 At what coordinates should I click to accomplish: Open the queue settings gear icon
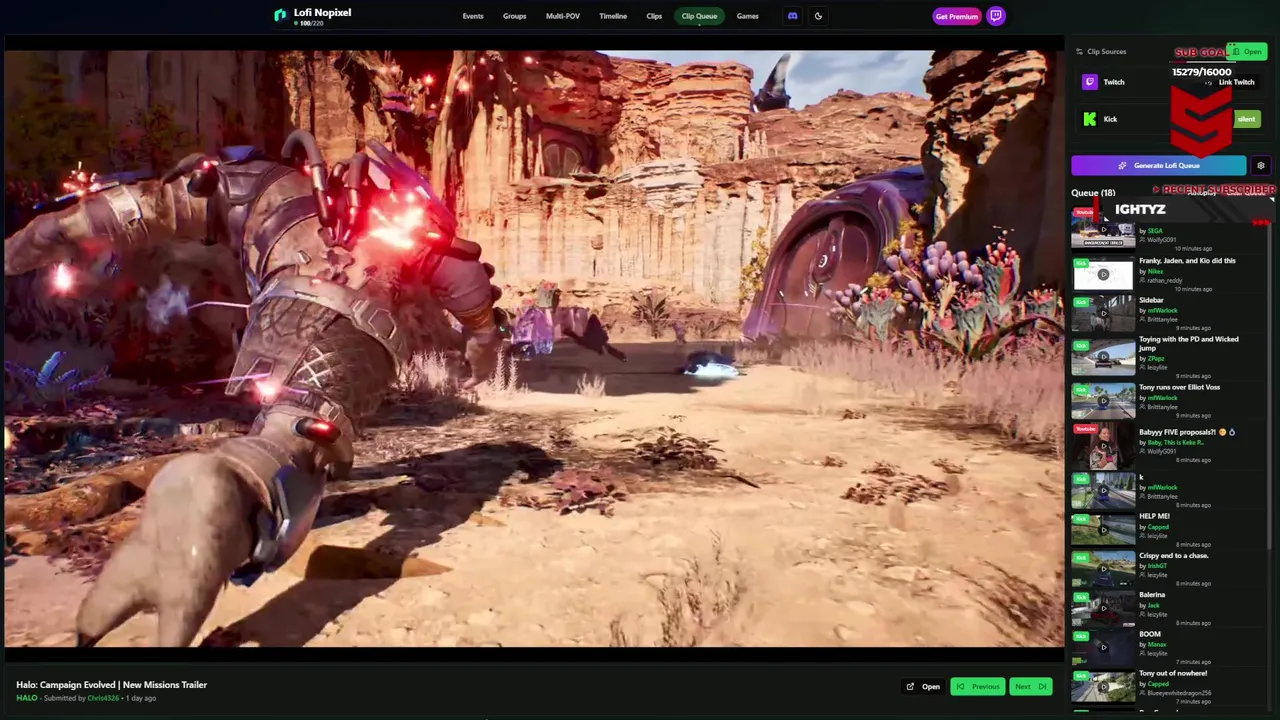1261,166
